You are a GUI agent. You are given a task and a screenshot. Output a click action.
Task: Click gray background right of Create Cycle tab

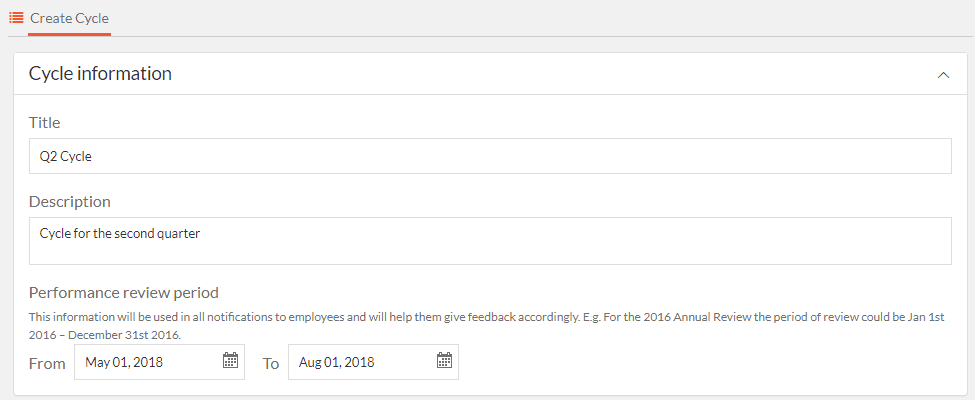point(541,18)
